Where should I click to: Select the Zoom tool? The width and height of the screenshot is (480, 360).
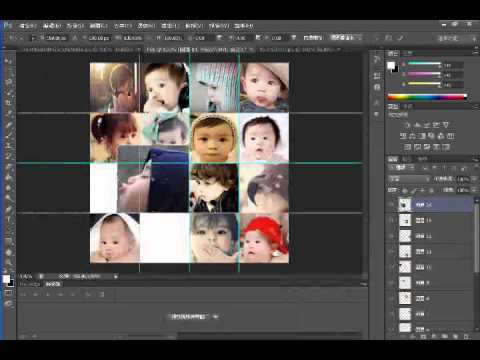[x=9, y=263]
